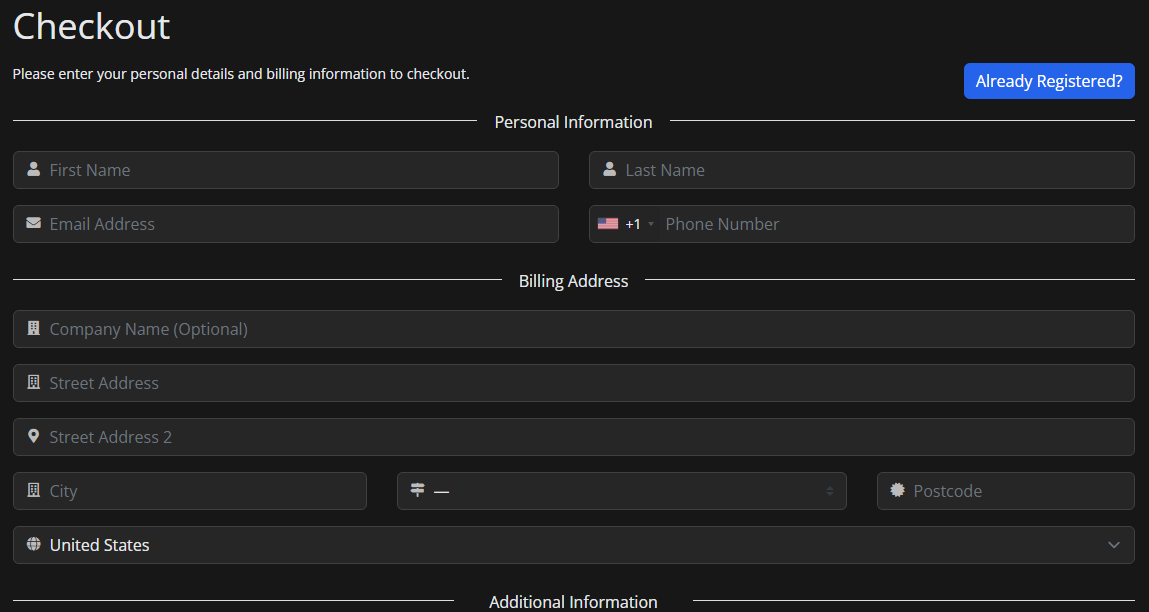
Task: Click the map pin icon beside Street Address 2
Action: [34, 437]
